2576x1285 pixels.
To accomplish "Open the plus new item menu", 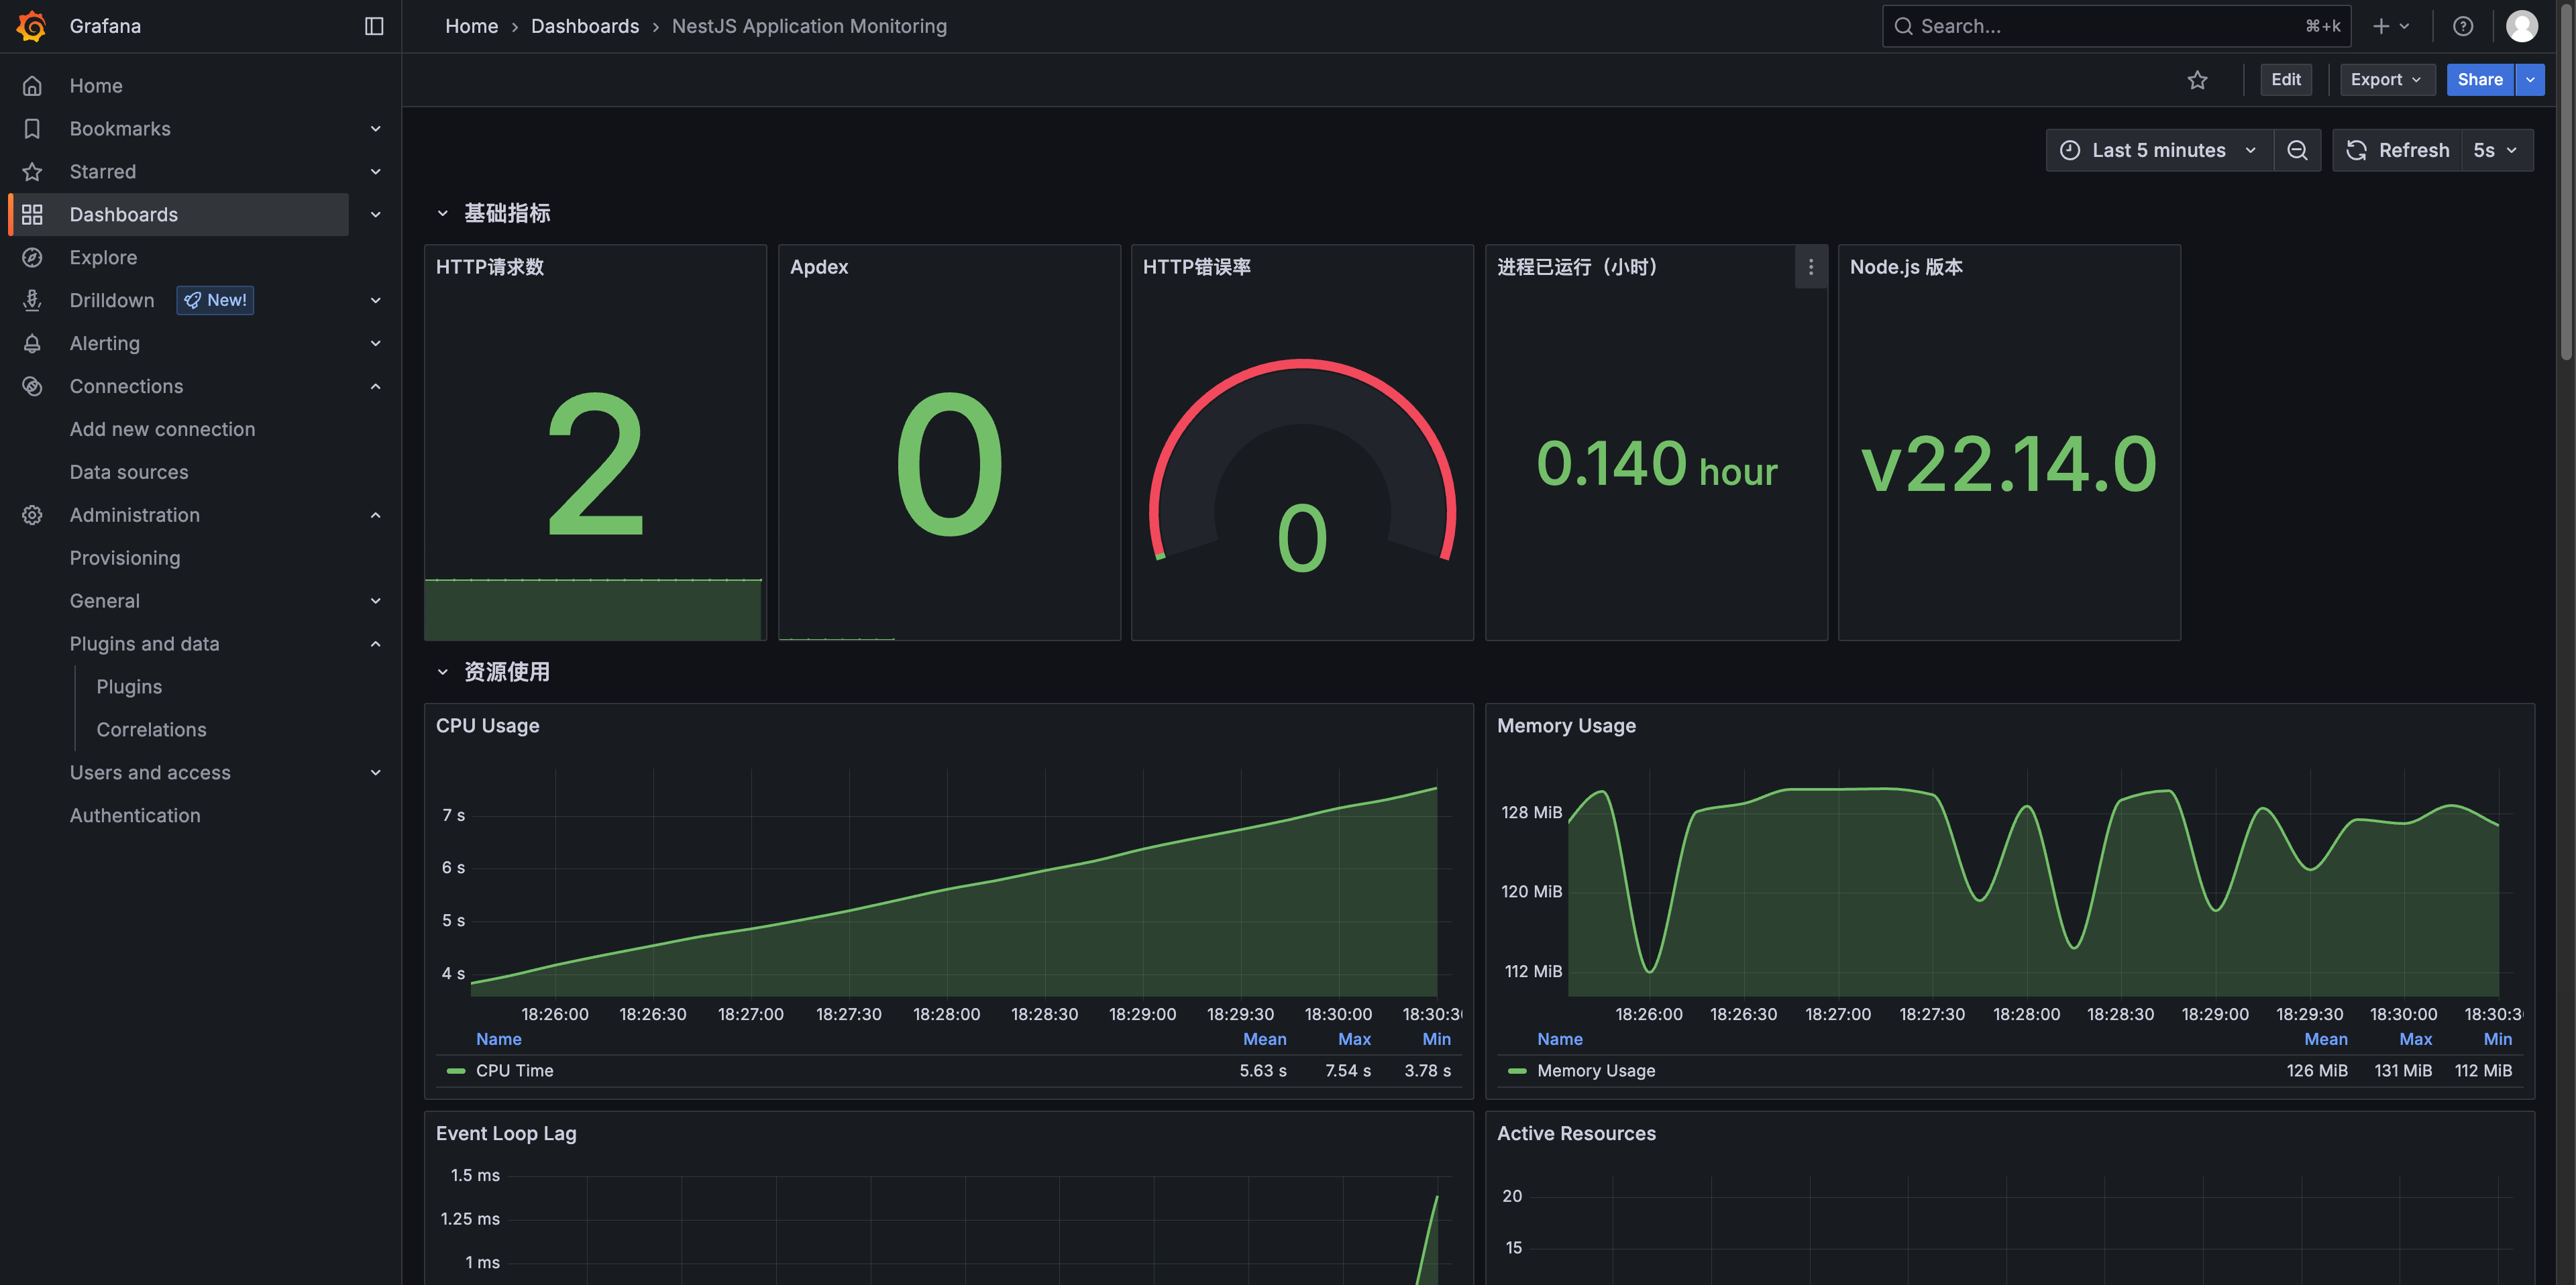I will tap(2390, 26).
